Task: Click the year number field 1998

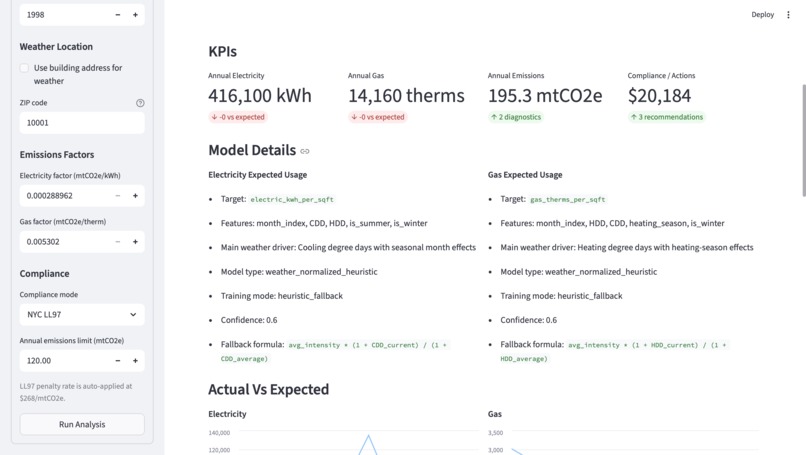Action: (64, 15)
